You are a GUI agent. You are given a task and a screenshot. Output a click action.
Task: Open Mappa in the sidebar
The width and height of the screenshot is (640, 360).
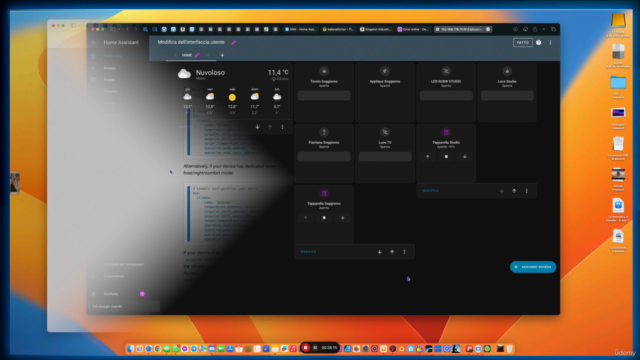pyautogui.click(x=109, y=80)
